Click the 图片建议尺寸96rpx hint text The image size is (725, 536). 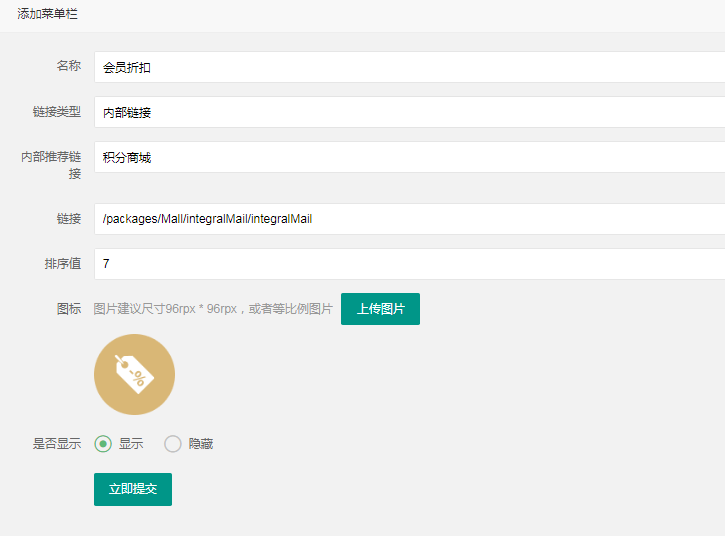(213, 309)
